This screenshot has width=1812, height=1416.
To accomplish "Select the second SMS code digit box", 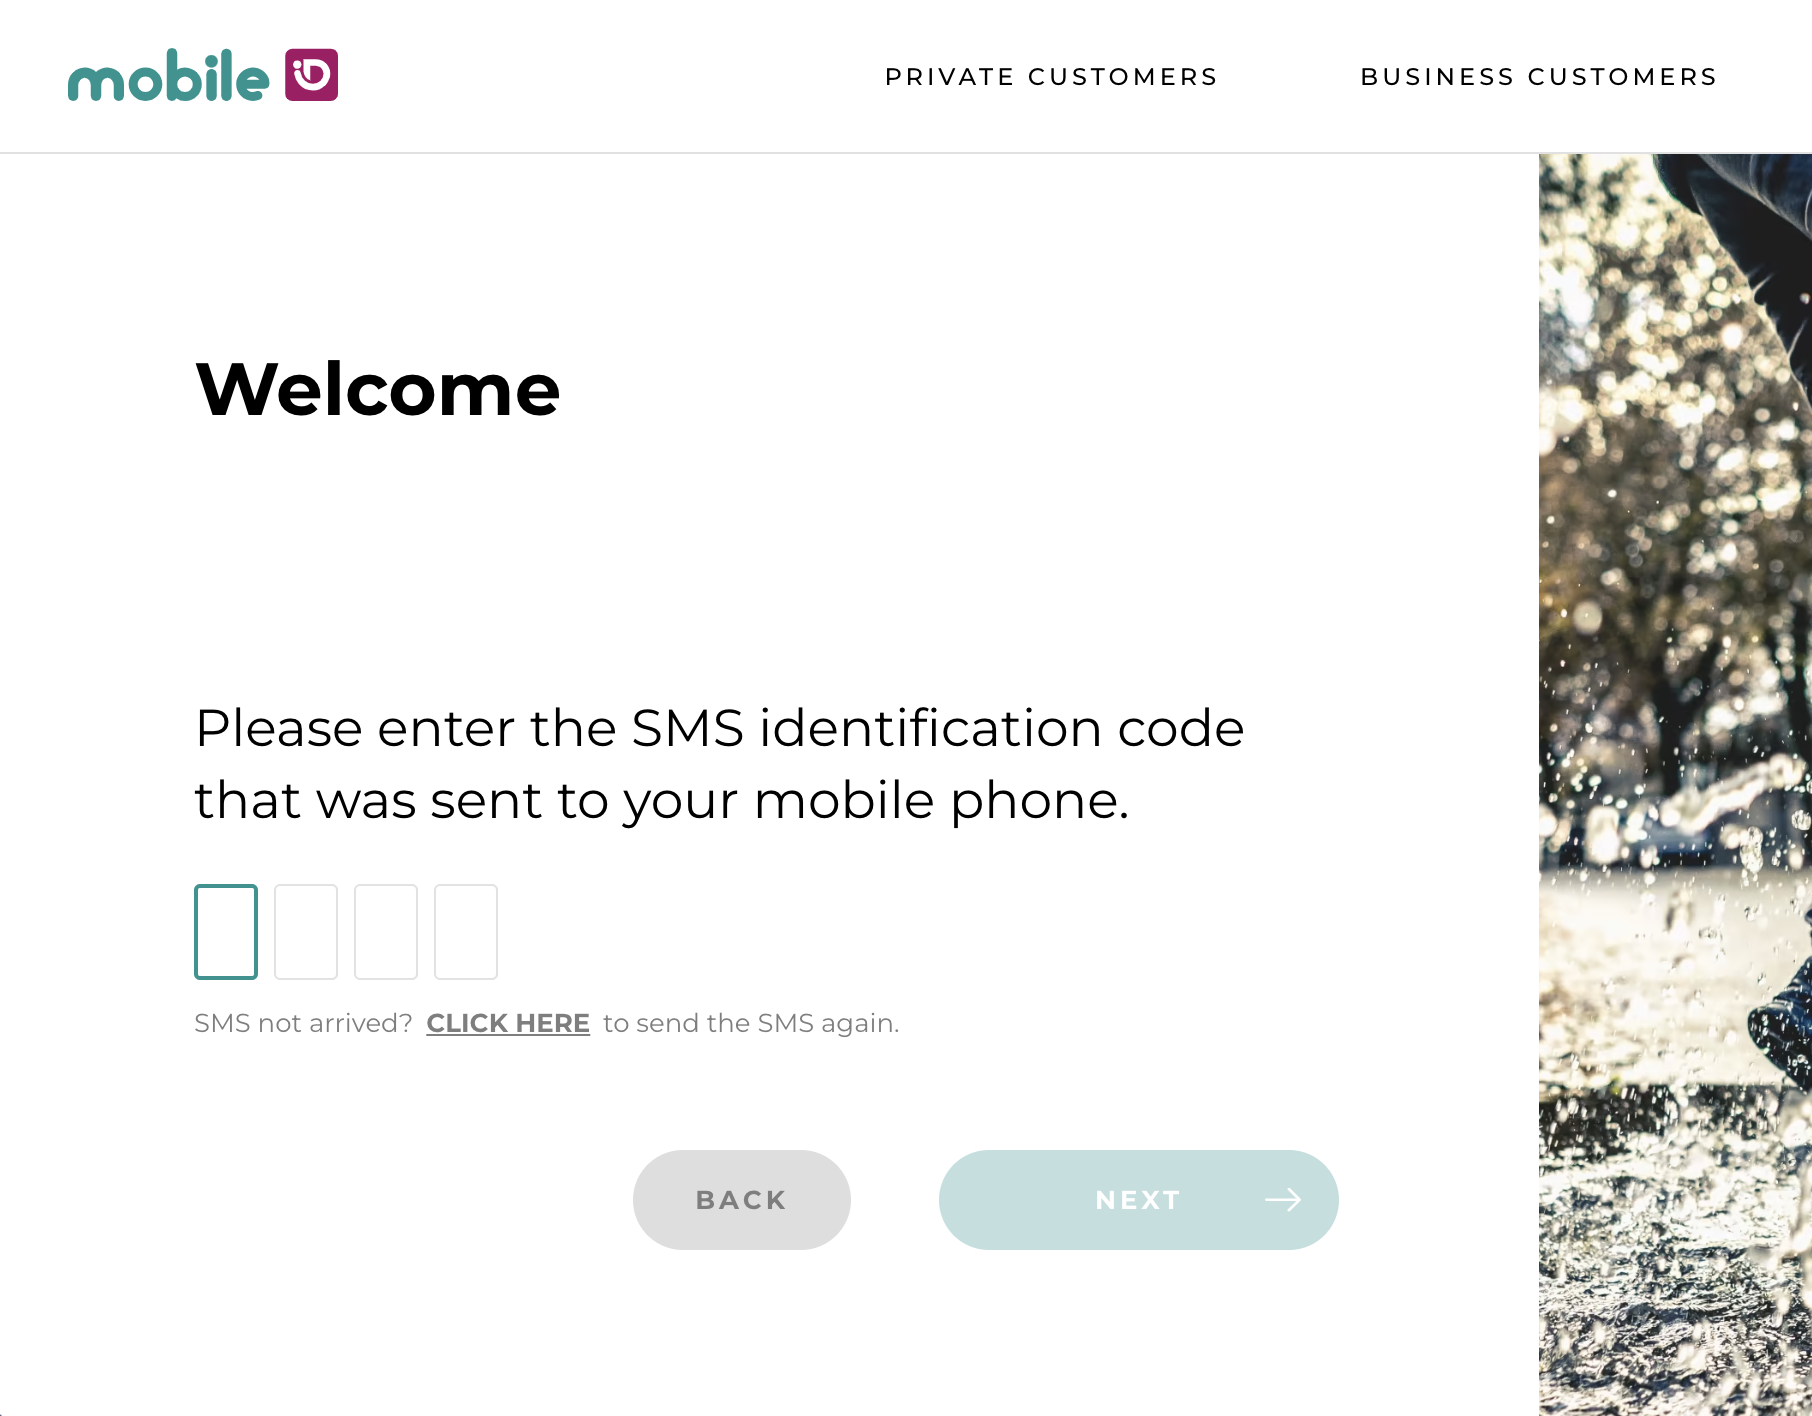I will pyautogui.click(x=306, y=931).
